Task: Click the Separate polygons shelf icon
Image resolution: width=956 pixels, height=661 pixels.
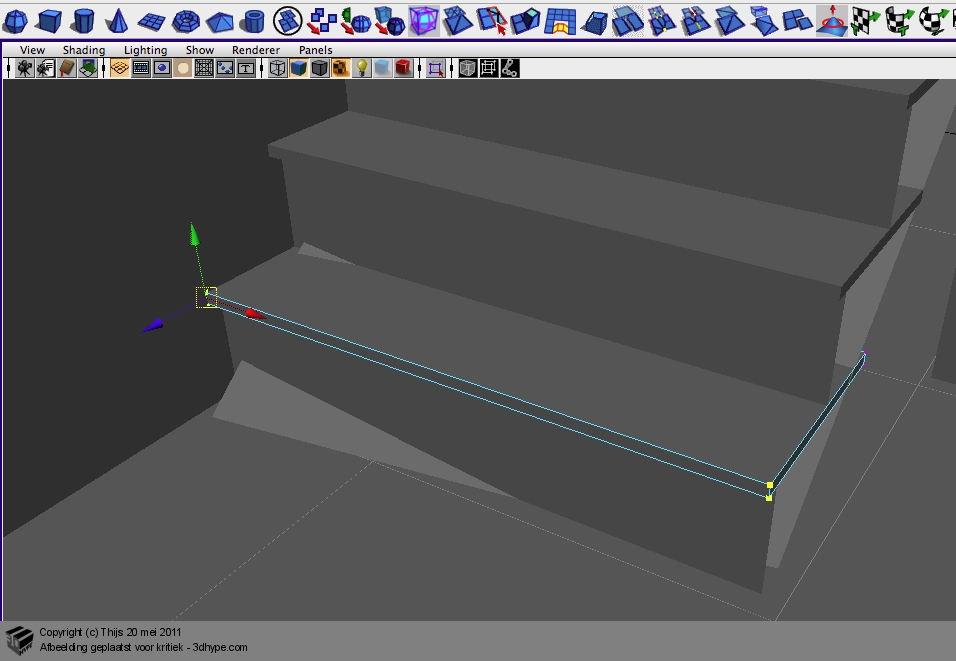Action: (321, 21)
